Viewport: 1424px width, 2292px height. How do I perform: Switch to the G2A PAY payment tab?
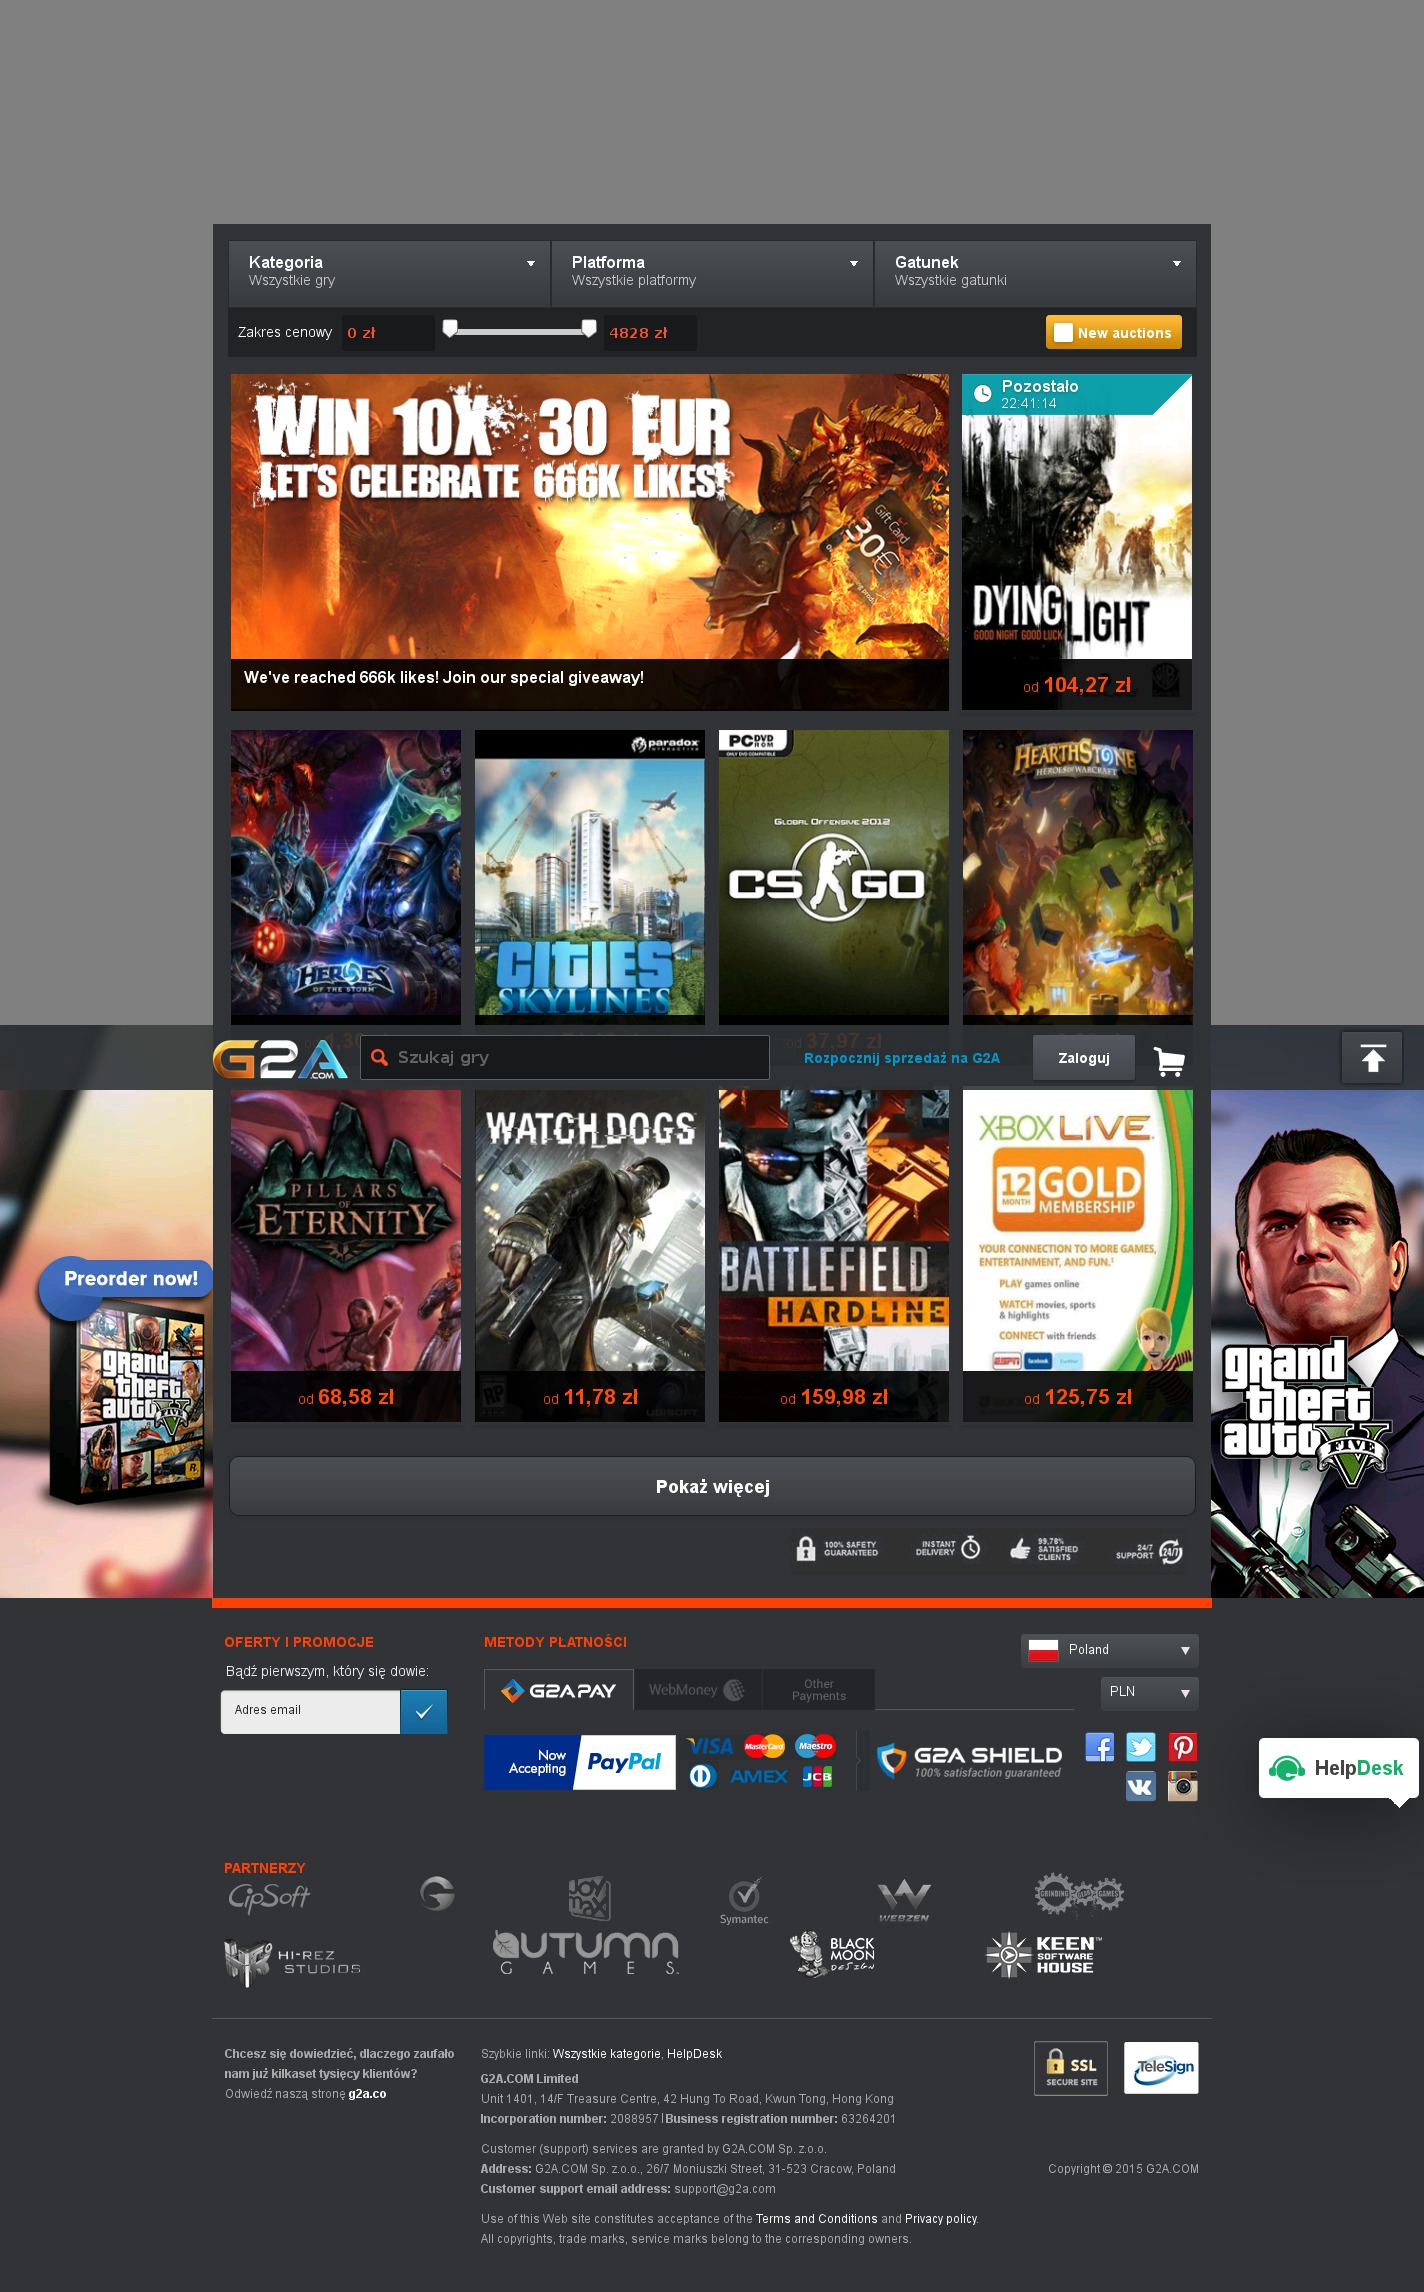pyautogui.click(x=559, y=1690)
